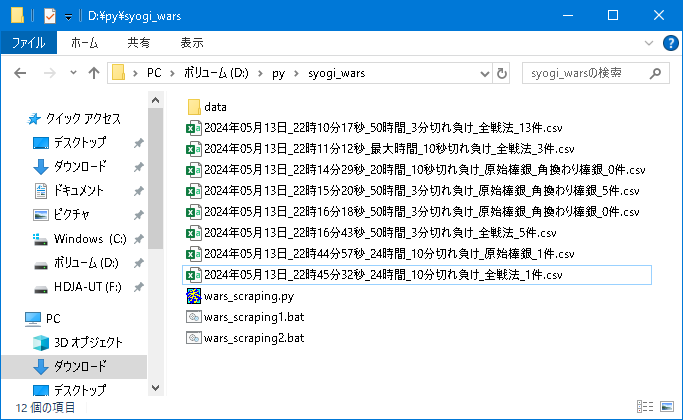Select file name wars_scraping1.bat
Image resolution: width=683 pixels, height=420 pixels.
click(254, 317)
